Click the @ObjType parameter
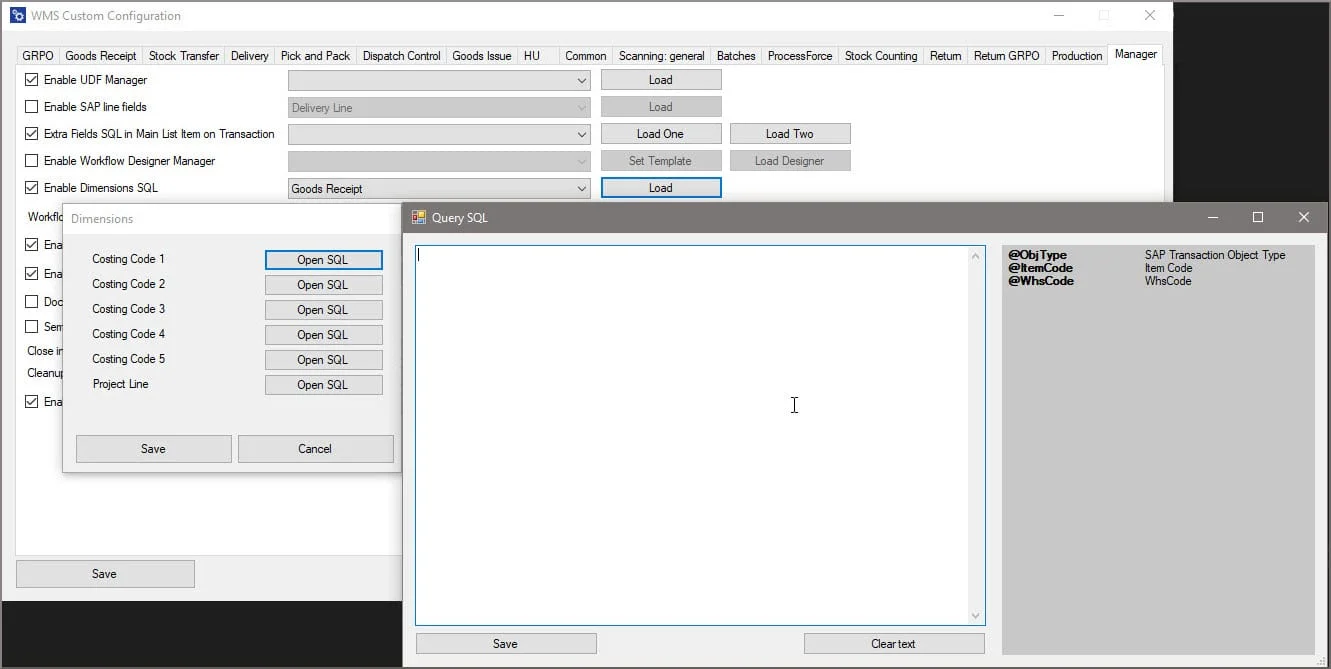Viewport: 1331px width, 669px height. click(1038, 255)
